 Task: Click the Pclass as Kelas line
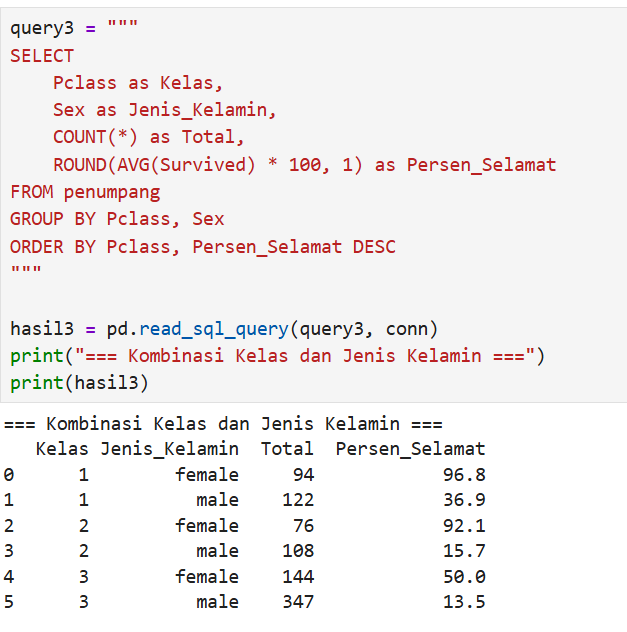point(138,83)
